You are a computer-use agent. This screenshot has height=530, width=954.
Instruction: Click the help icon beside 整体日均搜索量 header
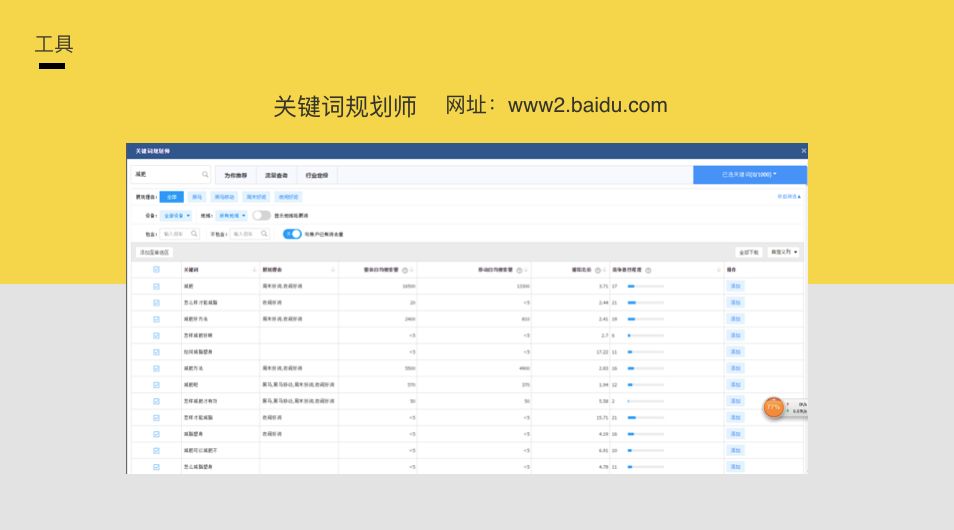coord(405,270)
